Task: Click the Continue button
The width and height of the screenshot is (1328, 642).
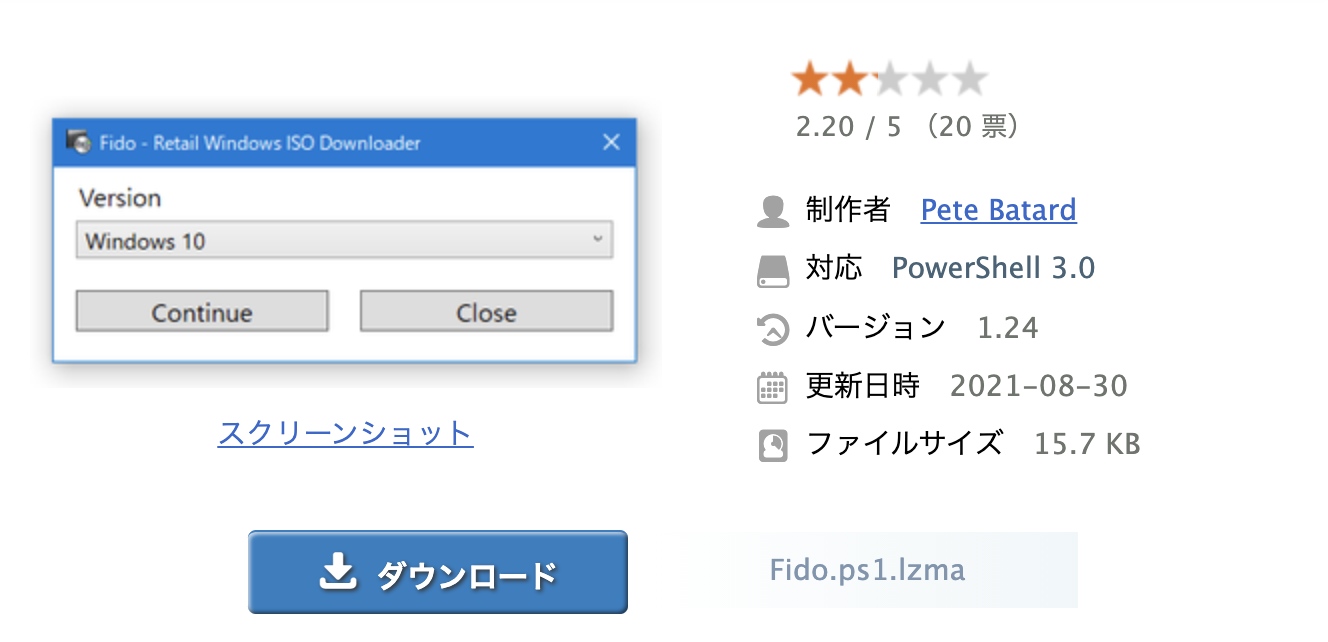Action: point(202,312)
